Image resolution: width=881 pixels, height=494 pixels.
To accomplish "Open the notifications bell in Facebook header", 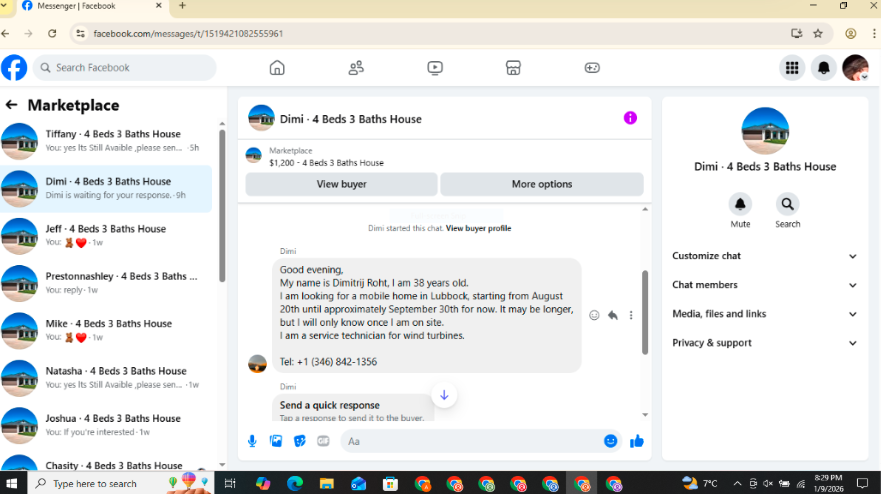I will point(823,68).
